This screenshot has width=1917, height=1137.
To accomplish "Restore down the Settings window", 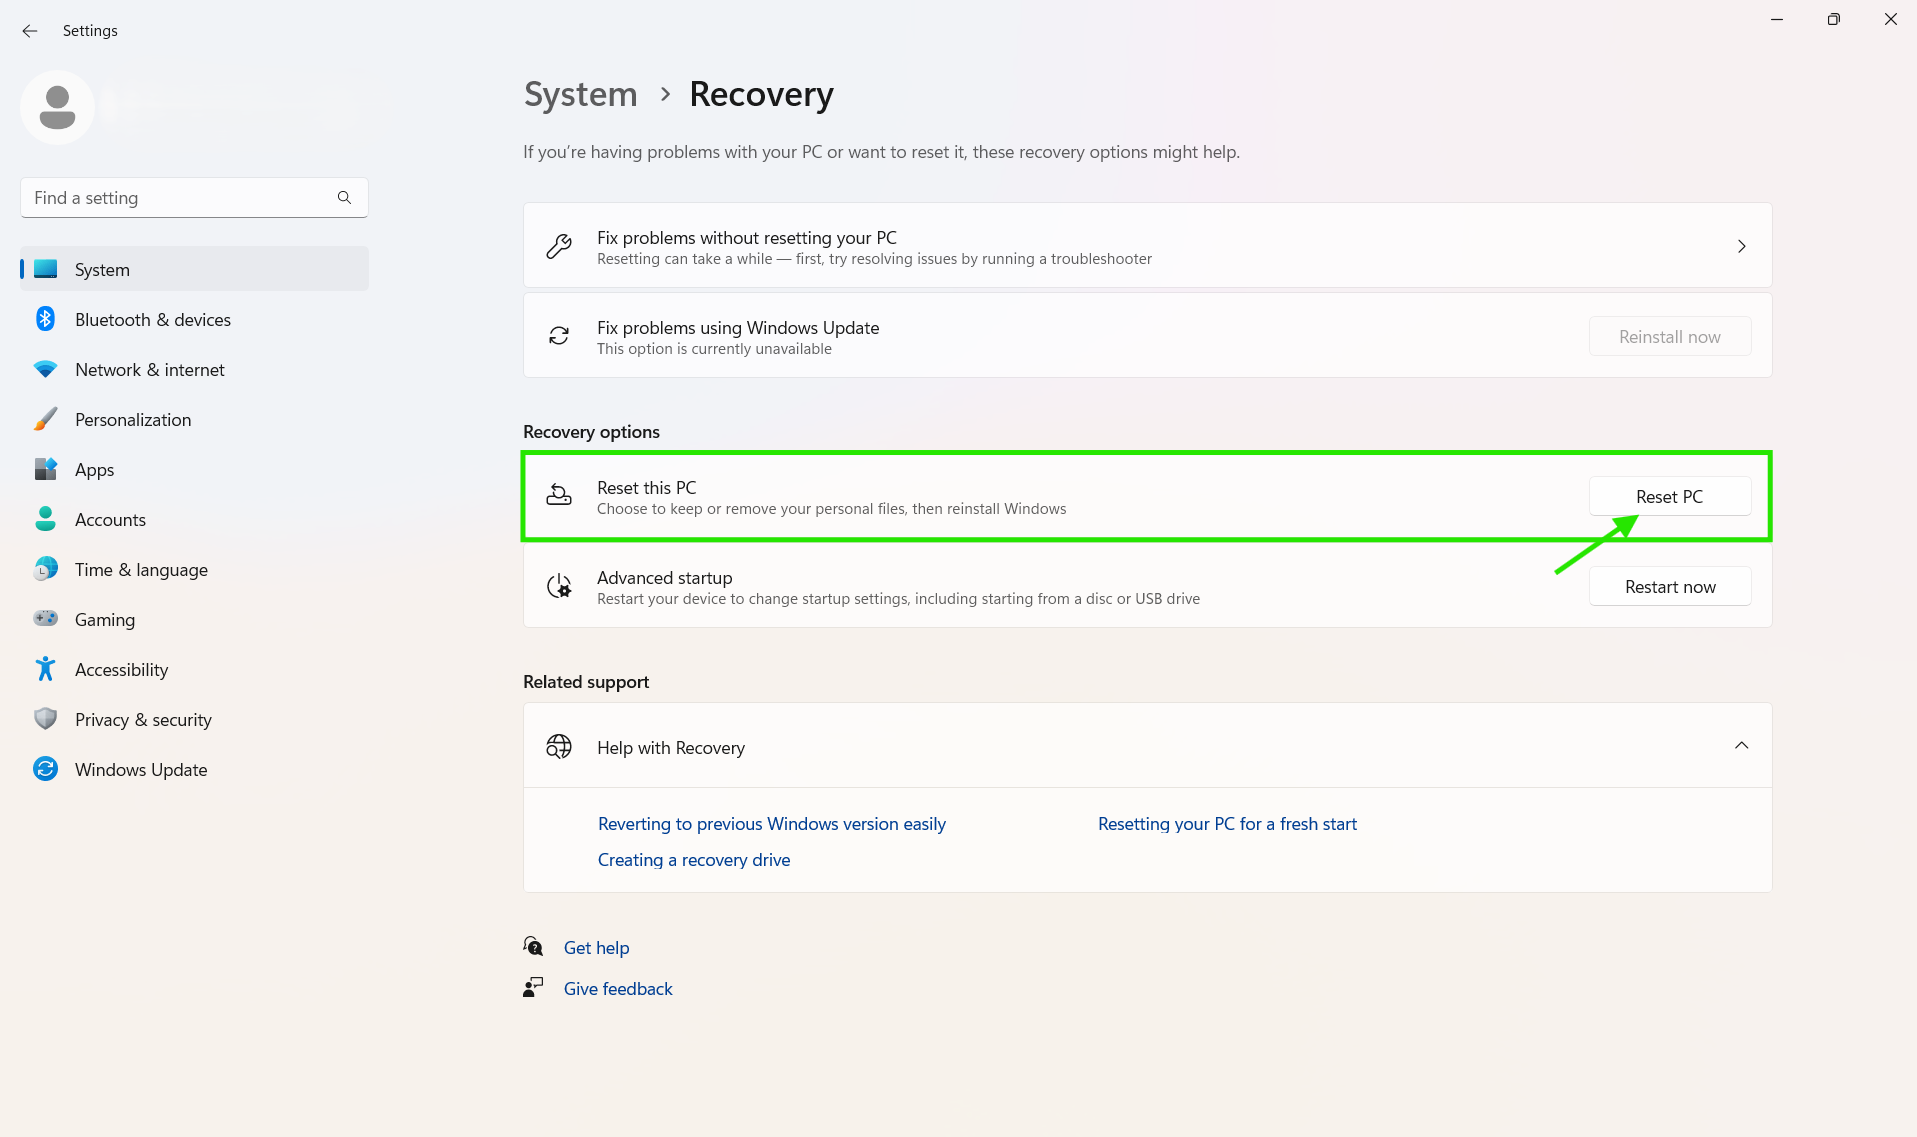I will [1833, 19].
